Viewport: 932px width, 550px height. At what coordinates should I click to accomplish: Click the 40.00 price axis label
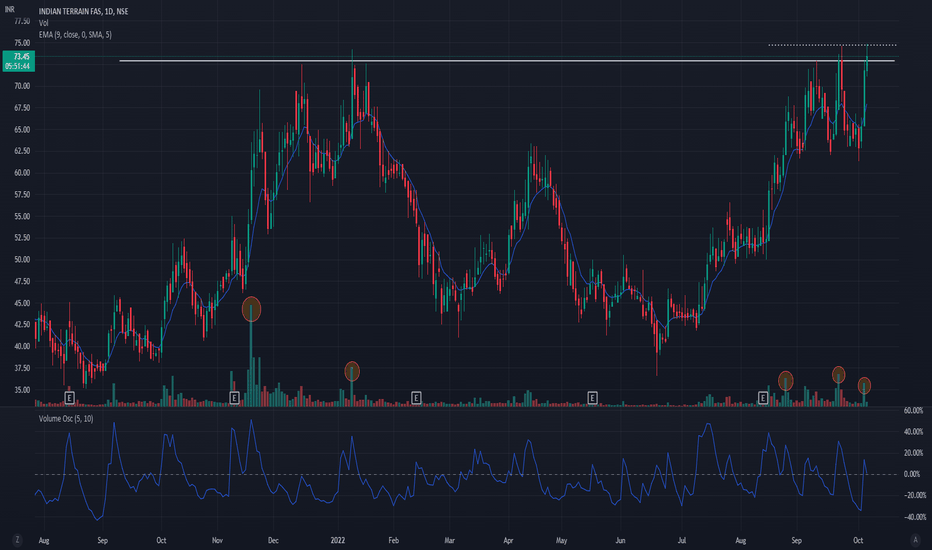pos(22,347)
